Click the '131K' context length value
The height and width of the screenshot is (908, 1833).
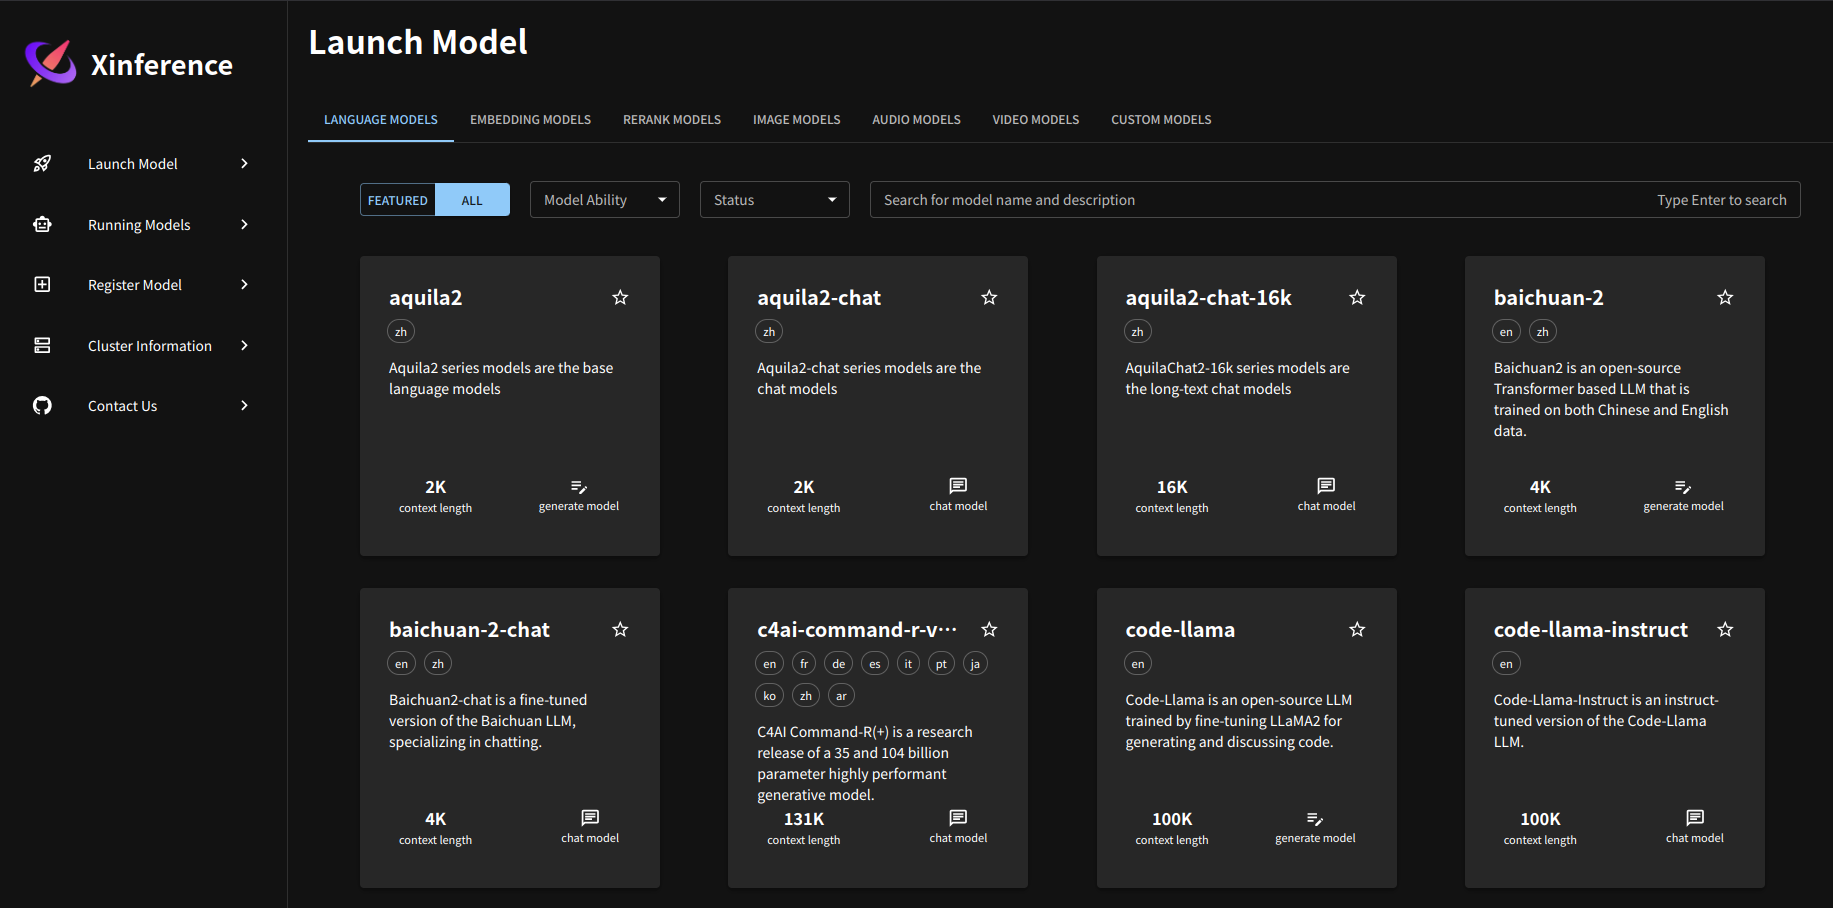pos(804,819)
